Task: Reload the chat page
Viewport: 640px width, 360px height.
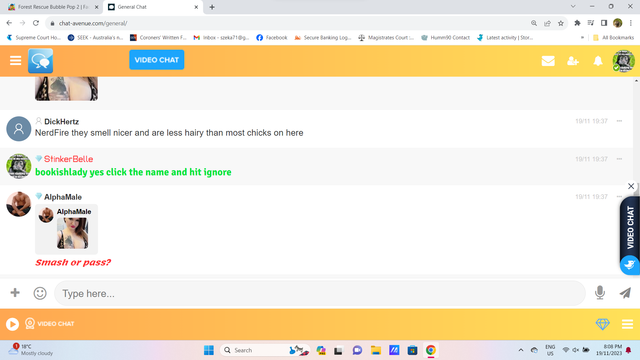Action: (x=36, y=23)
